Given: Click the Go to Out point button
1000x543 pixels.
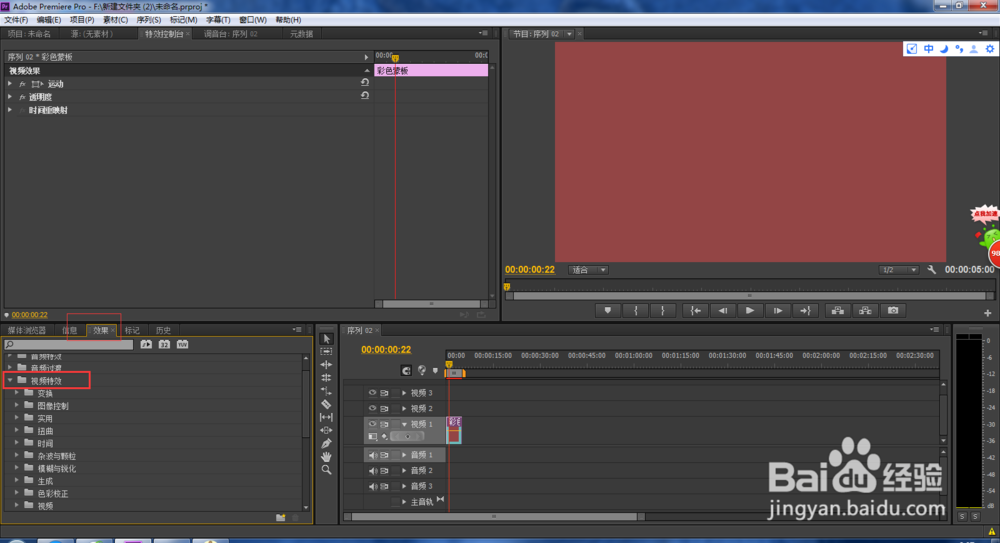Looking at the screenshot, I should tap(805, 311).
